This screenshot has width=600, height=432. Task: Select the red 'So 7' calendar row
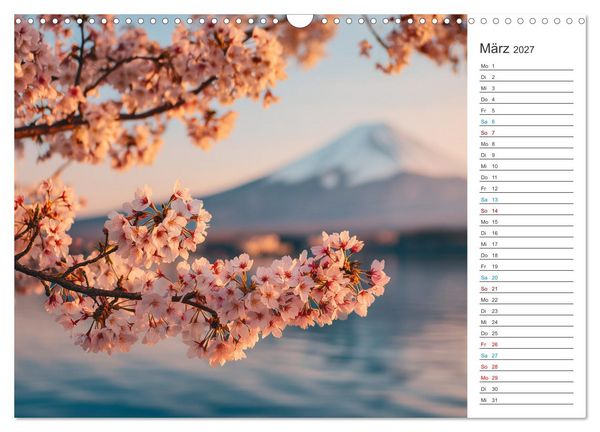[527, 132]
